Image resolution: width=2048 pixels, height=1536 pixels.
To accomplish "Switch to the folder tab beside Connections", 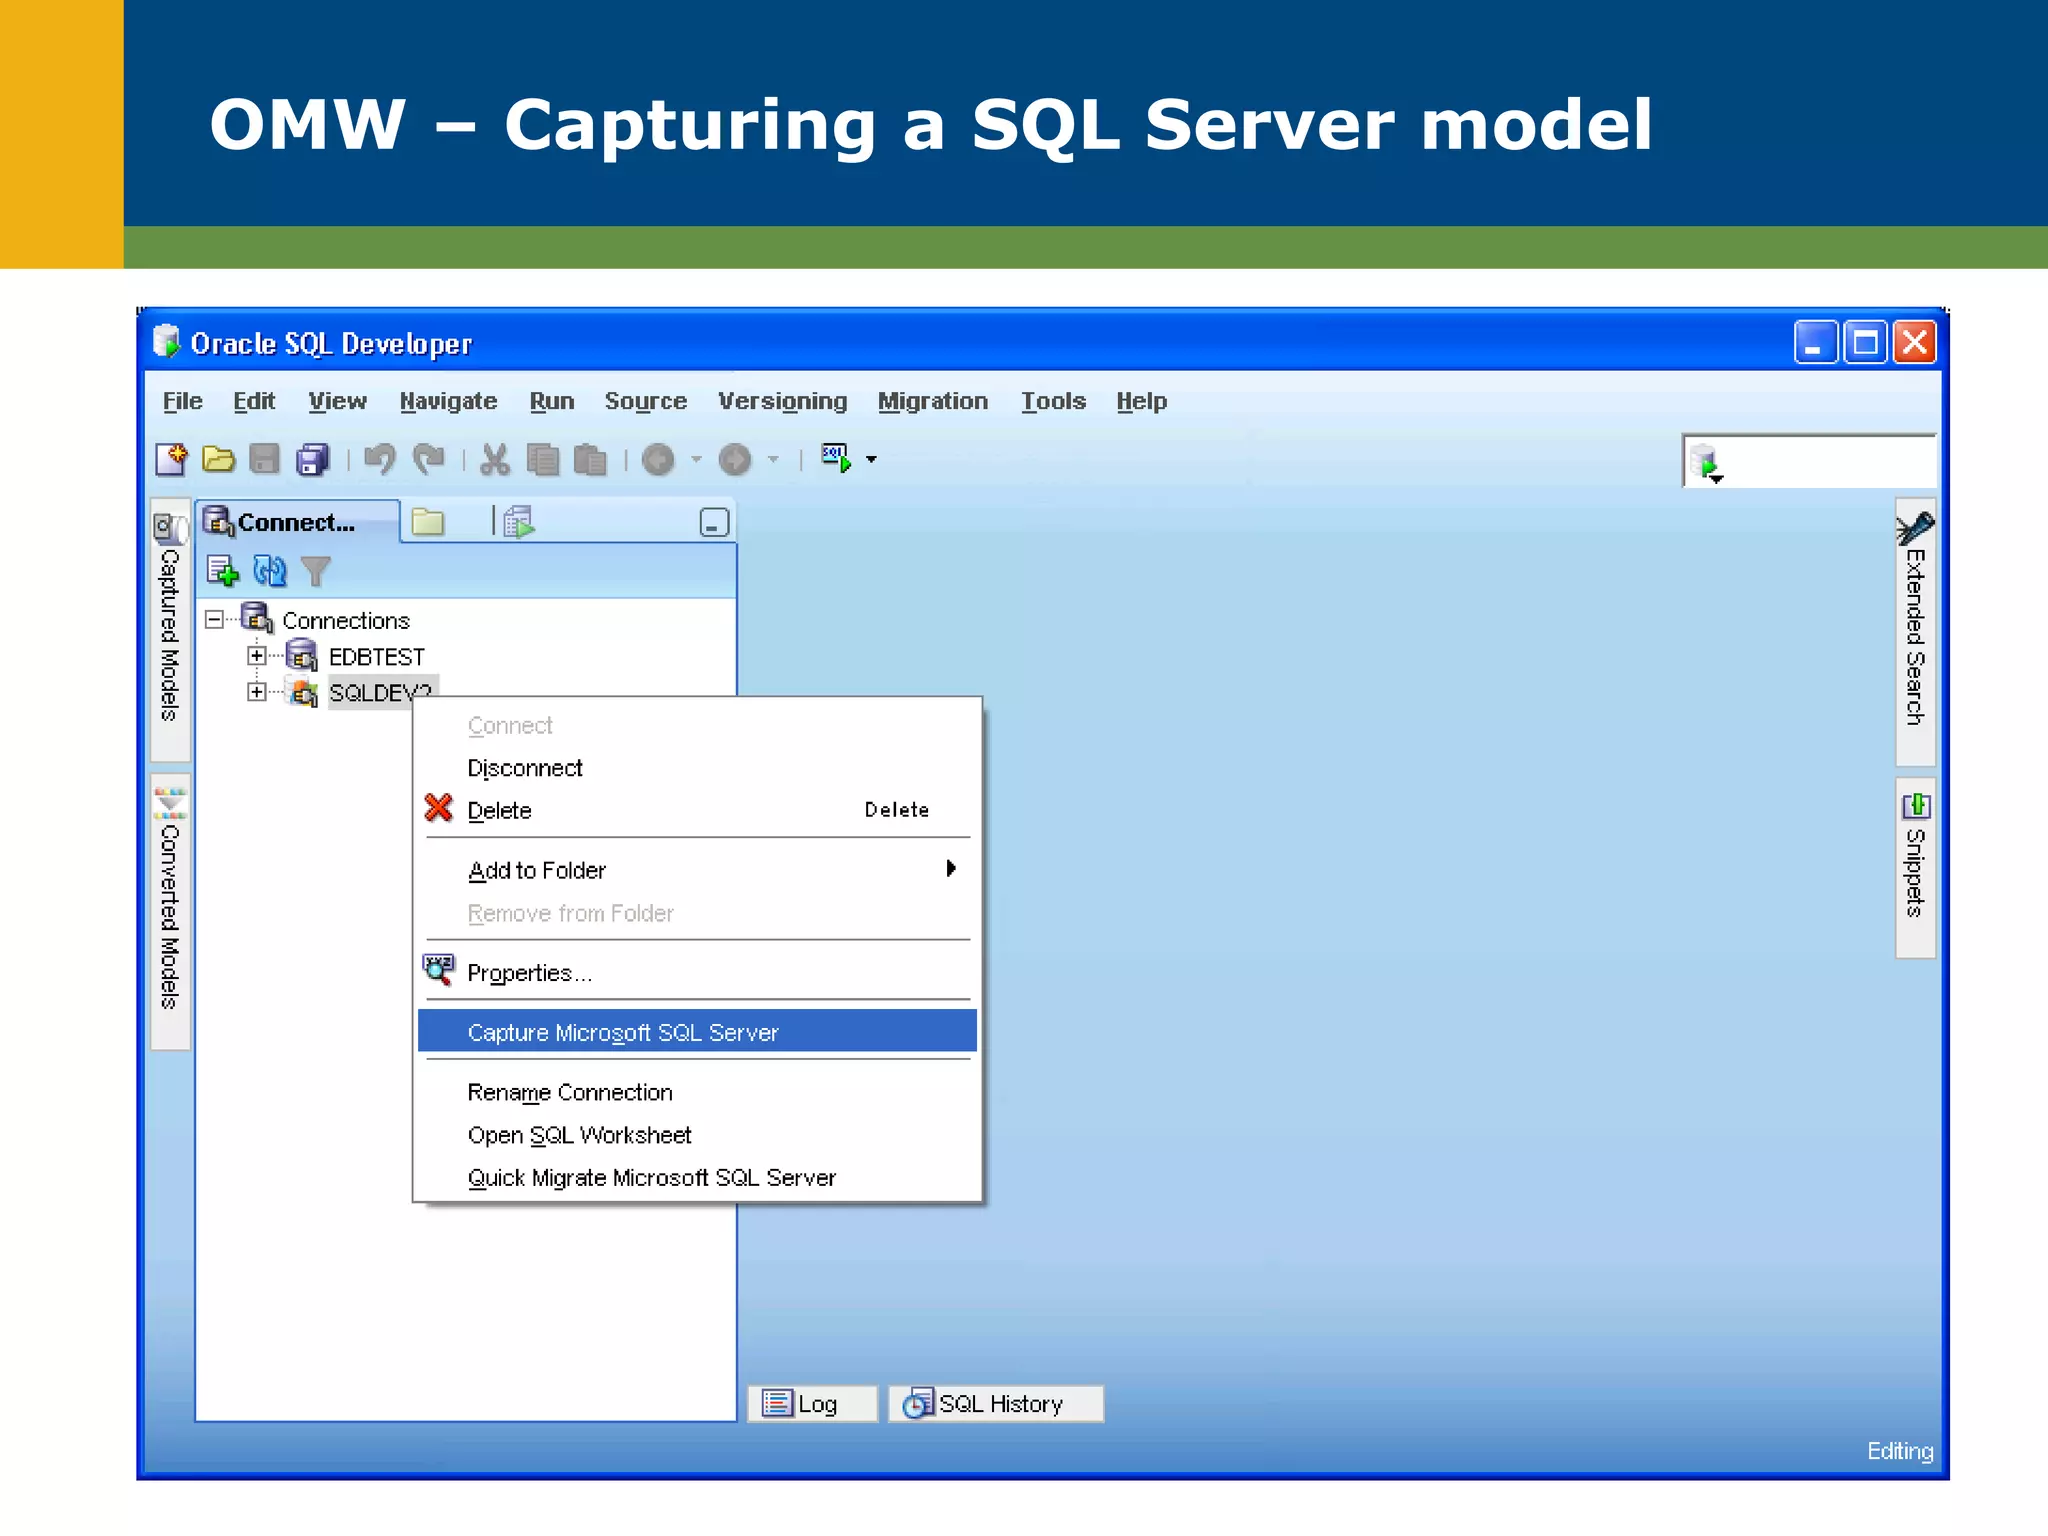I will pos(428,522).
